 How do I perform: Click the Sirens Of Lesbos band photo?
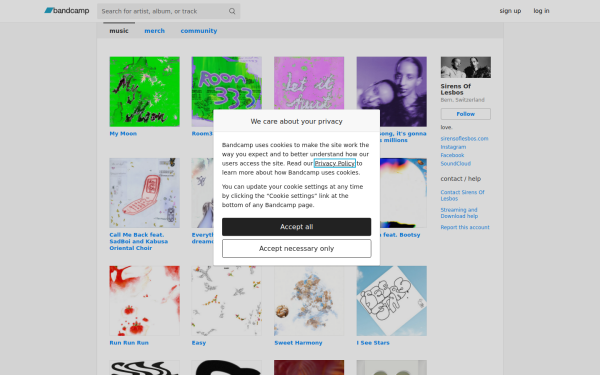pyautogui.click(x=465, y=67)
